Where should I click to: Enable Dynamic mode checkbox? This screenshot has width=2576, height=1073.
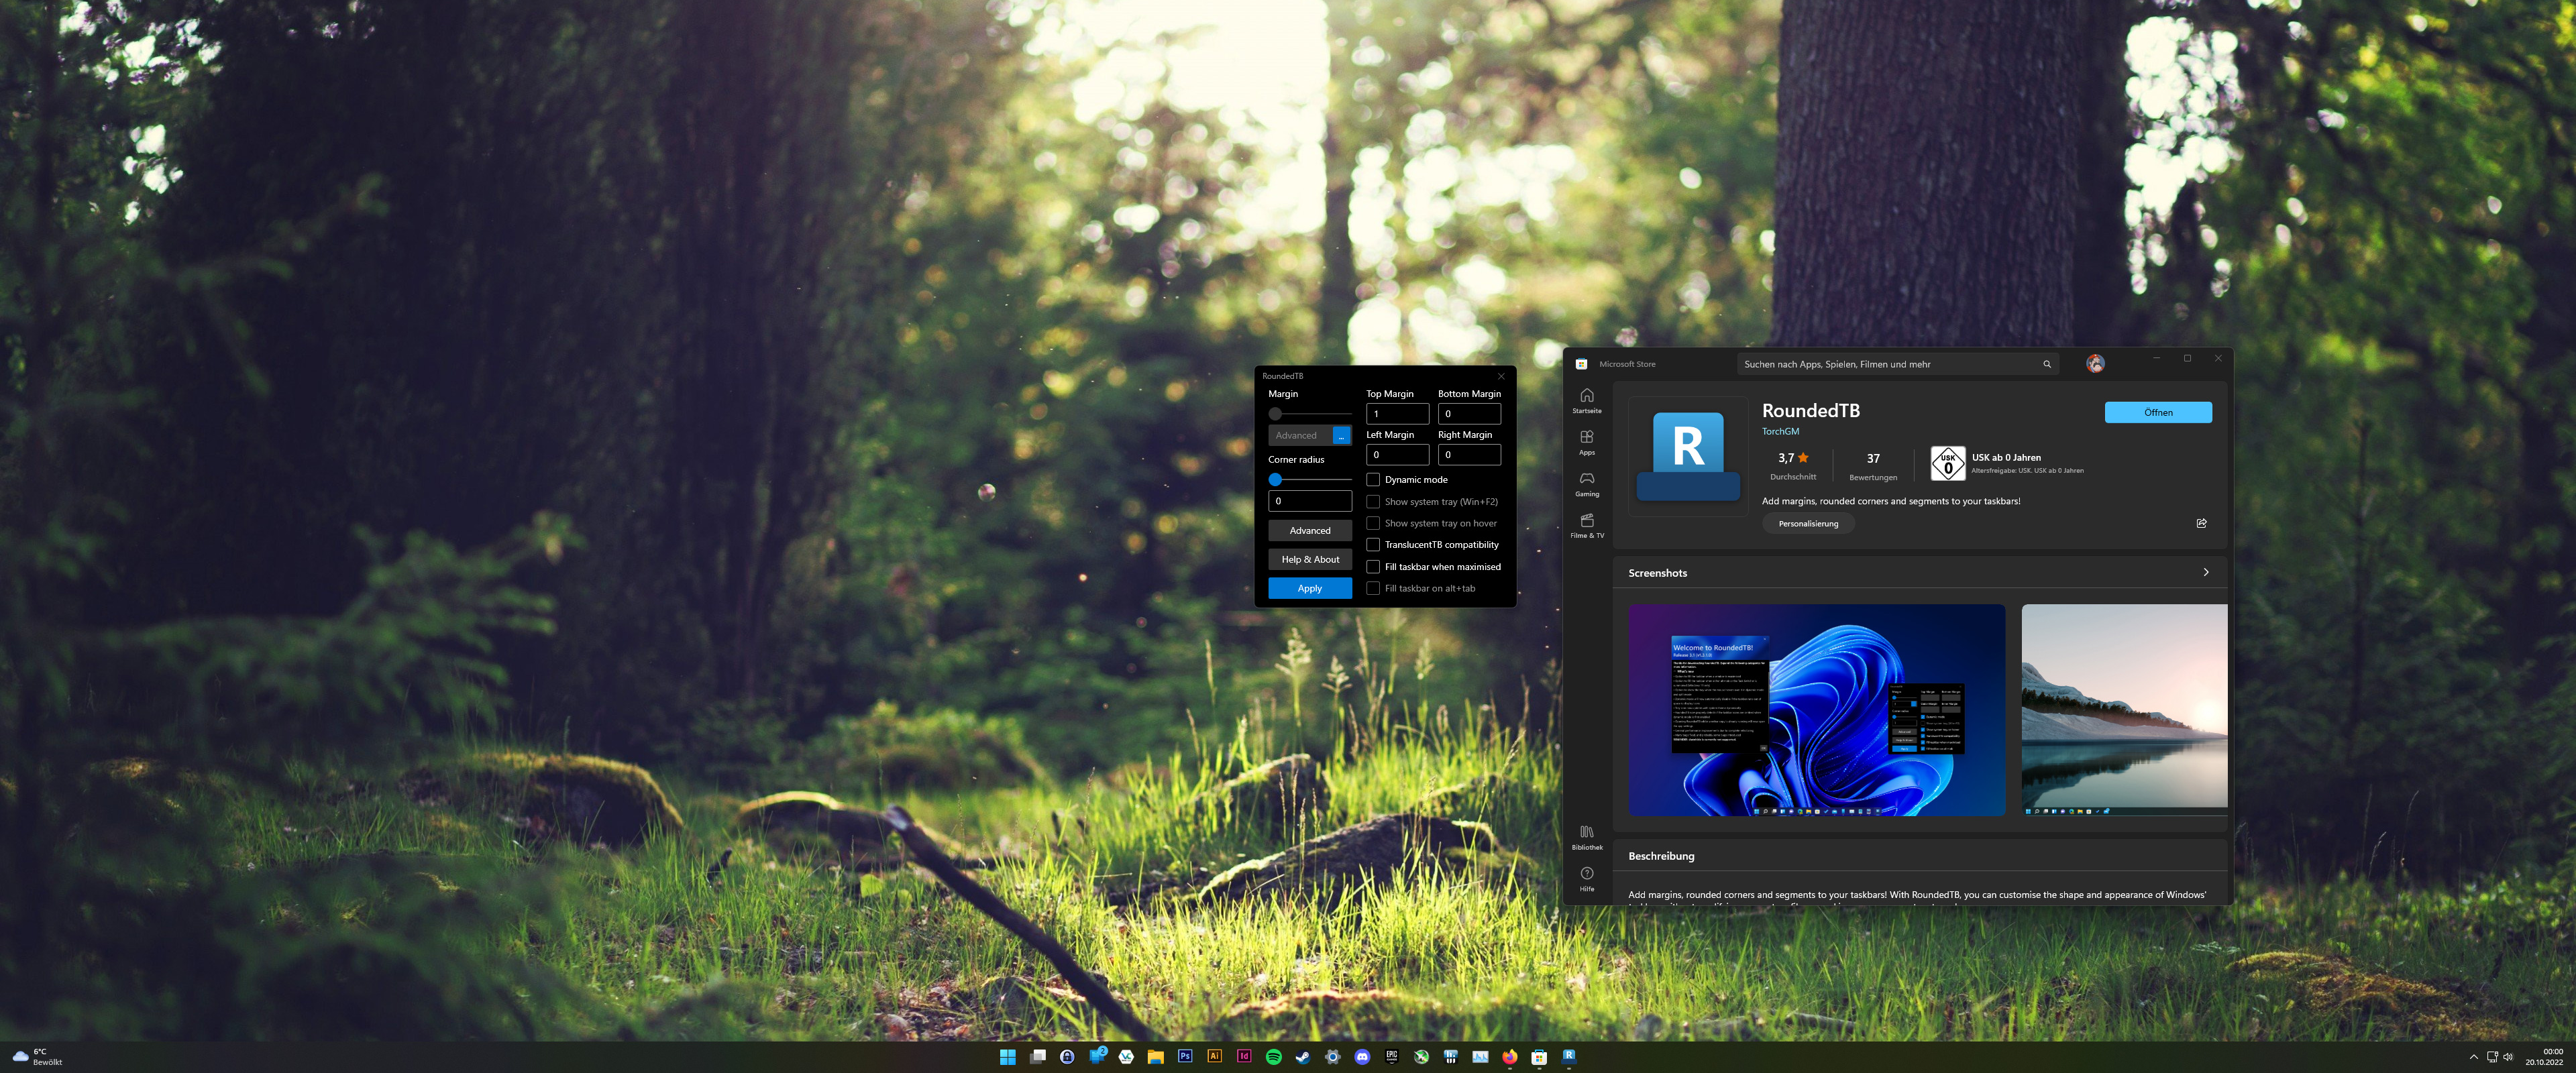click(x=1373, y=480)
